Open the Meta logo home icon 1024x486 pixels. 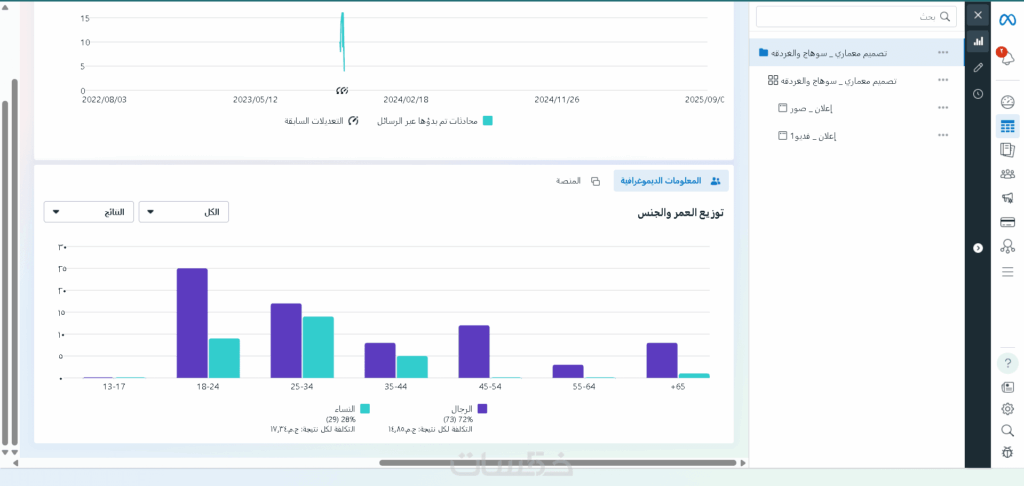(x=1008, y=20)
